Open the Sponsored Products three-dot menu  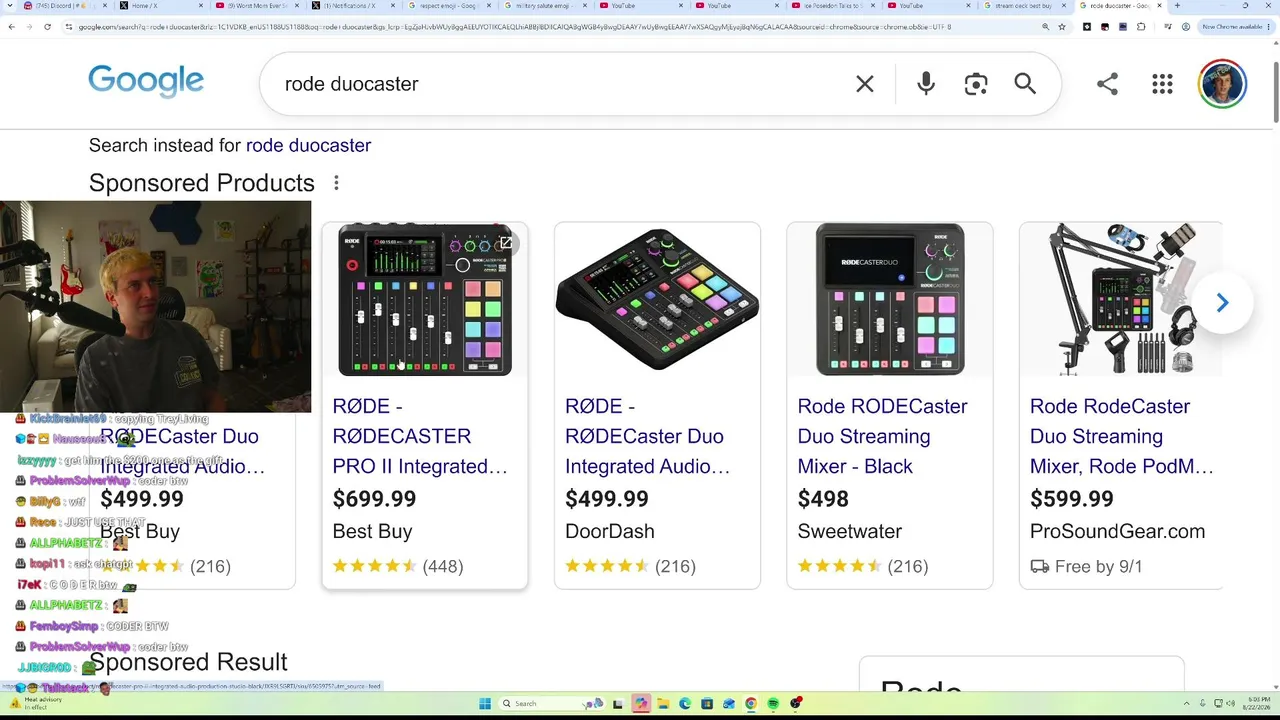tap(336, 183)
